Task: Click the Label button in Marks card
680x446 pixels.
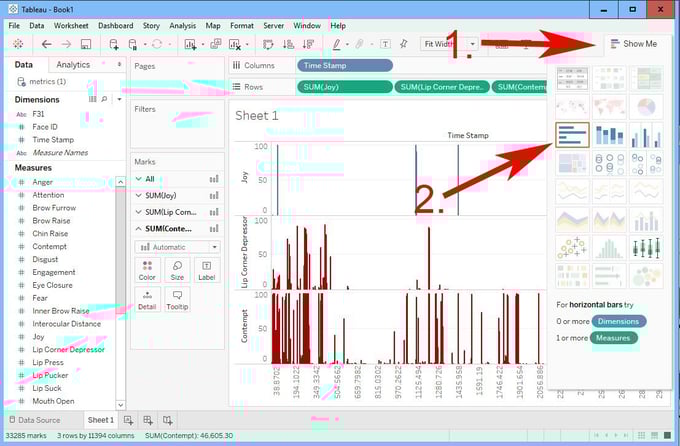Action: pos(205,269)
